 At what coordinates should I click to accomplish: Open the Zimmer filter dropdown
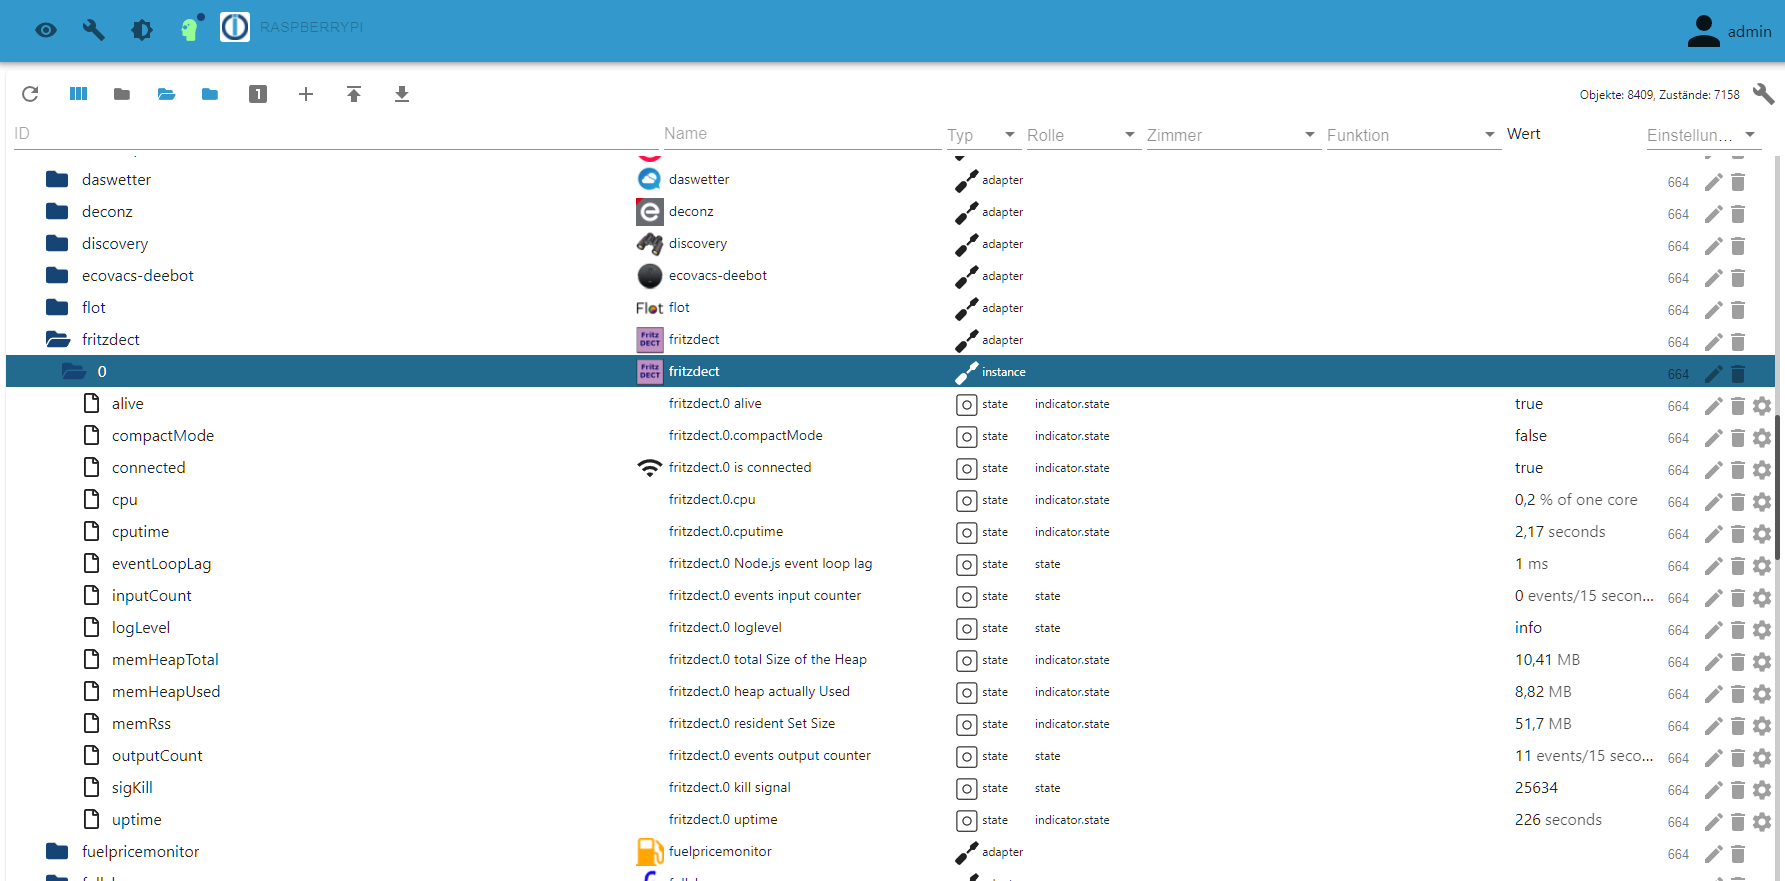point(1232,135)
